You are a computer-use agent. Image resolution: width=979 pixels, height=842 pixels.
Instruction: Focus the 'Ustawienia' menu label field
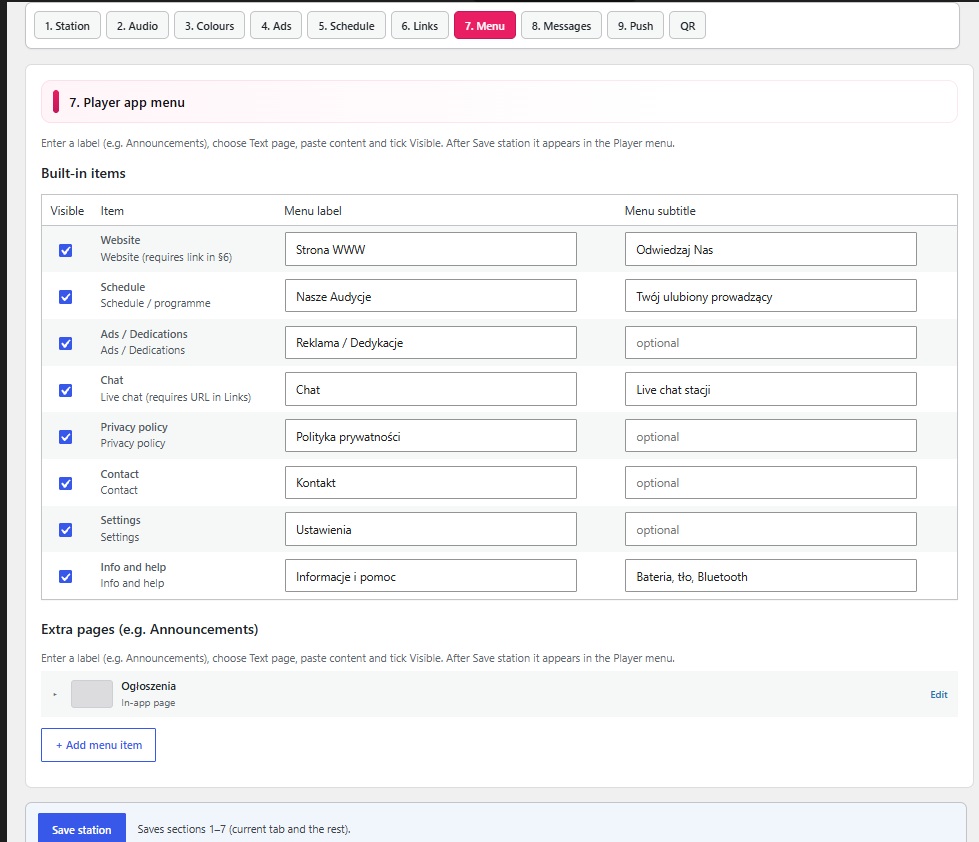pos(431,529)
